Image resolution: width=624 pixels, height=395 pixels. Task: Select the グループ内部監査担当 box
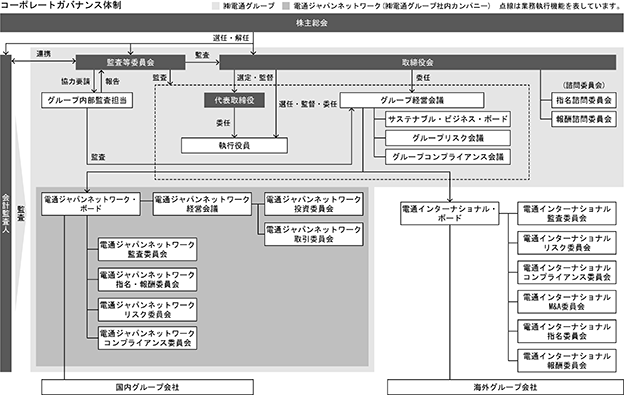pos(87,100)
